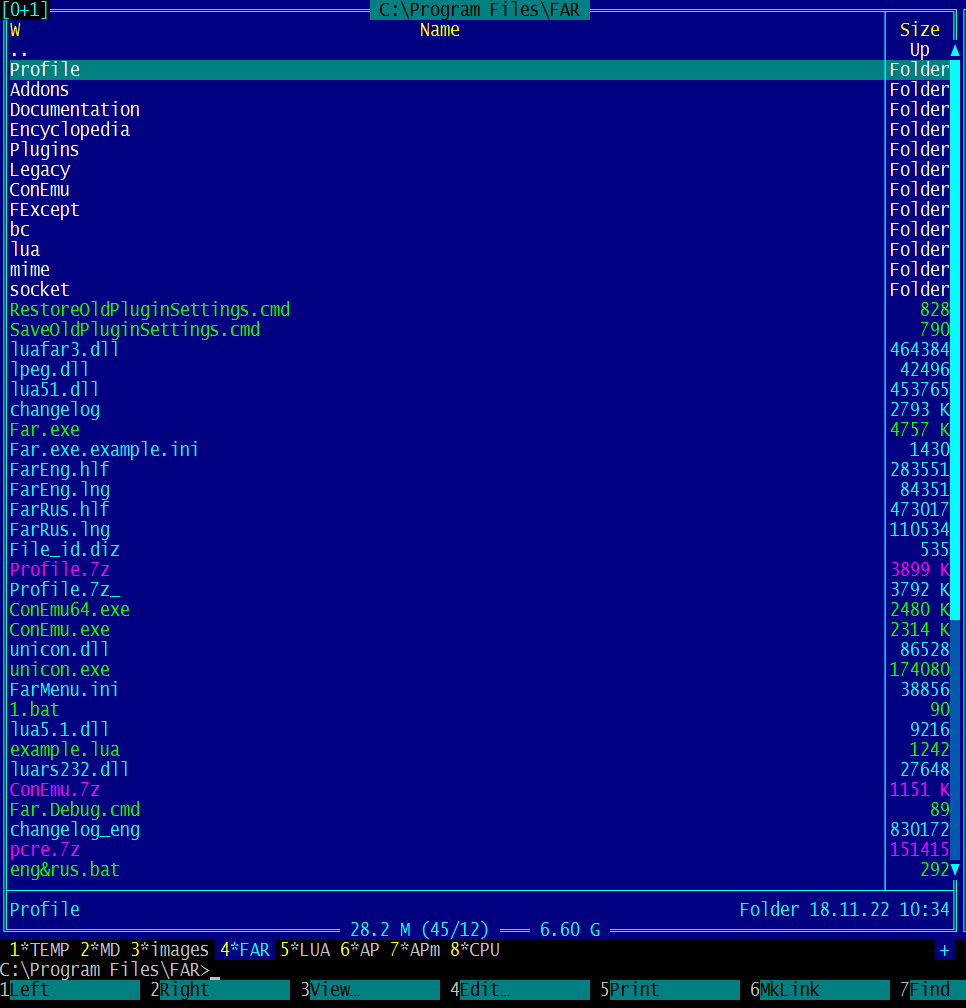Switch to the 5*LUA folder shortcut
The image size is (966, 1008).
point(305,950)
